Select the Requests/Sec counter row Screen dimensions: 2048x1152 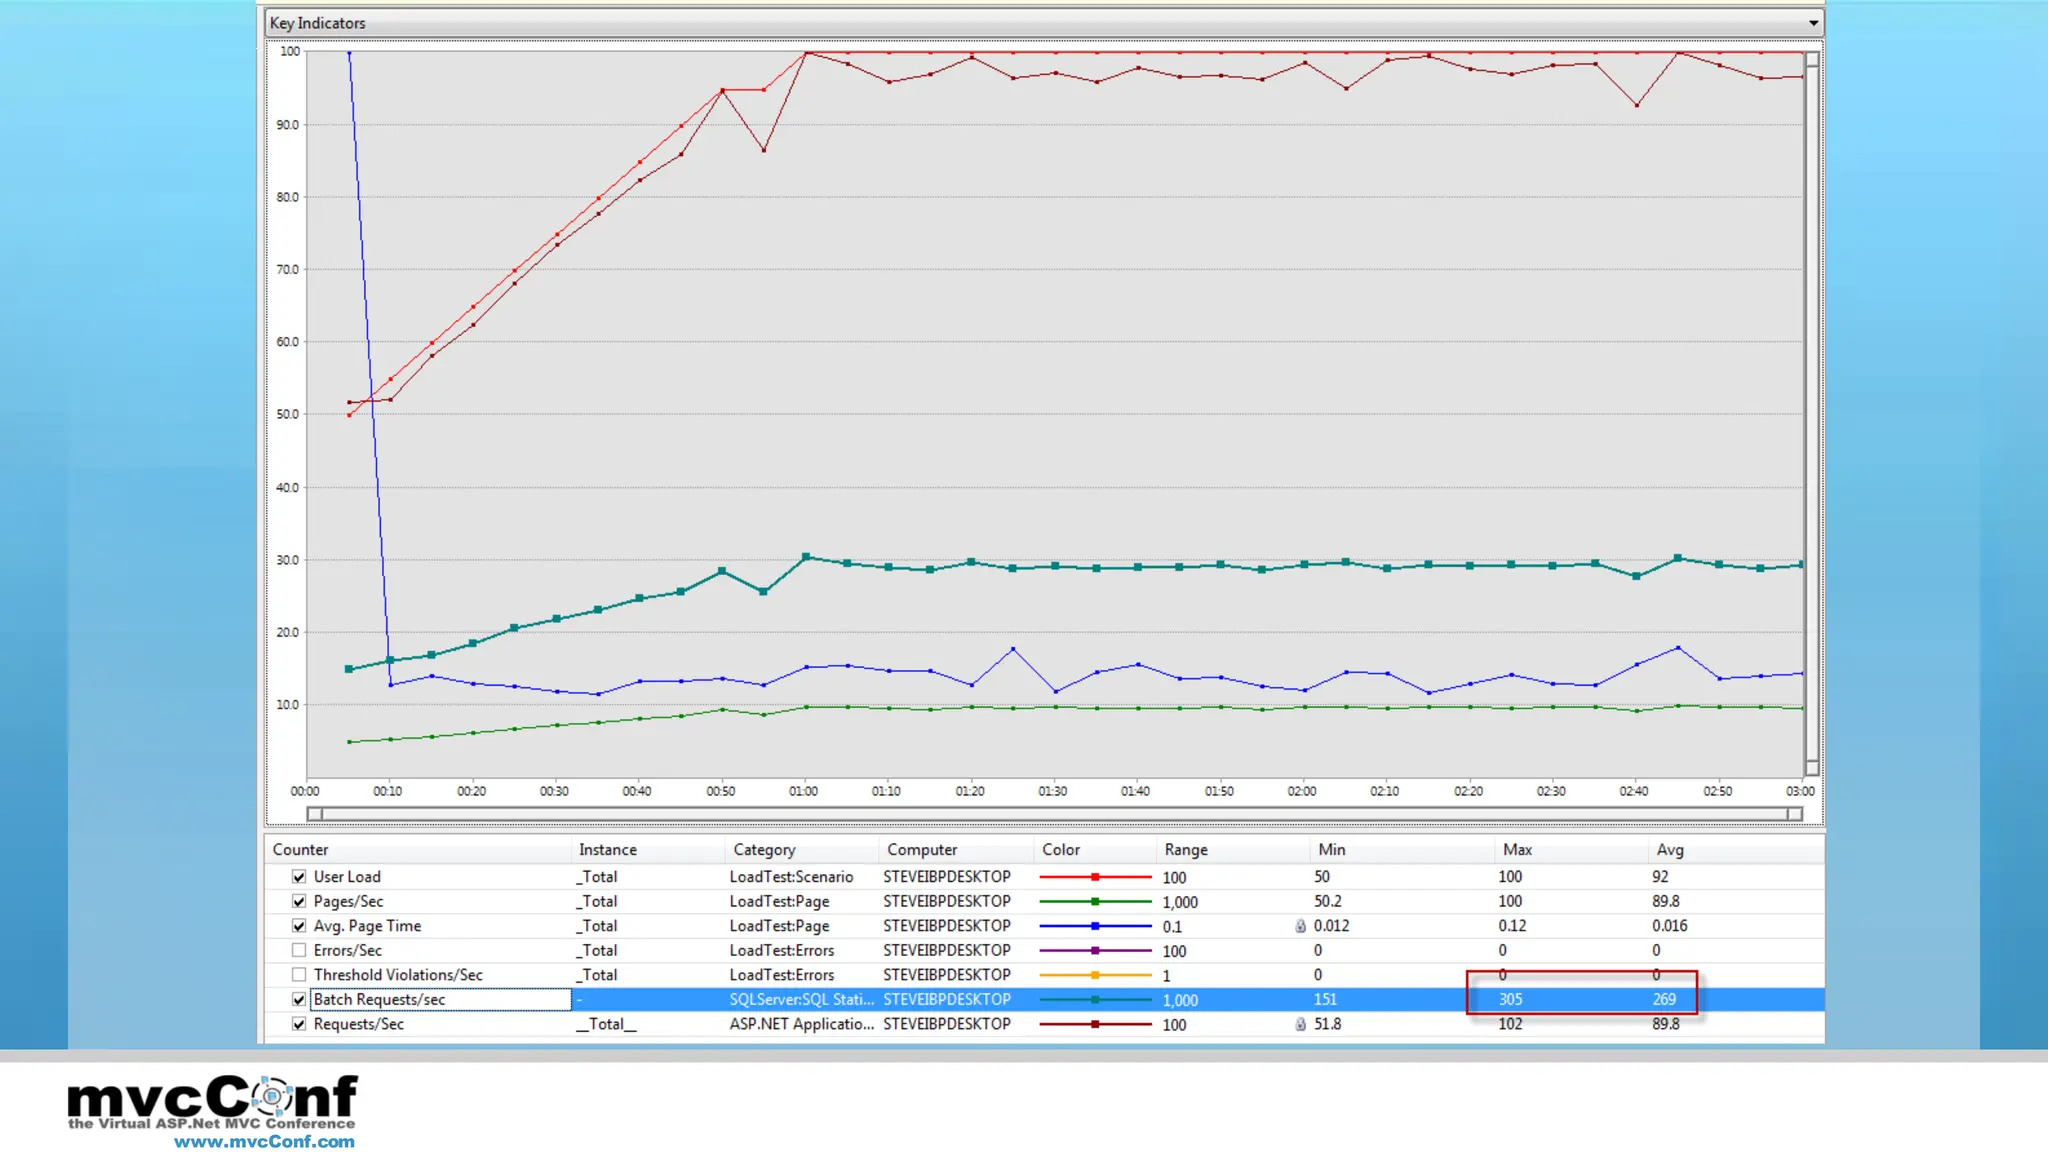point(359,1025)
